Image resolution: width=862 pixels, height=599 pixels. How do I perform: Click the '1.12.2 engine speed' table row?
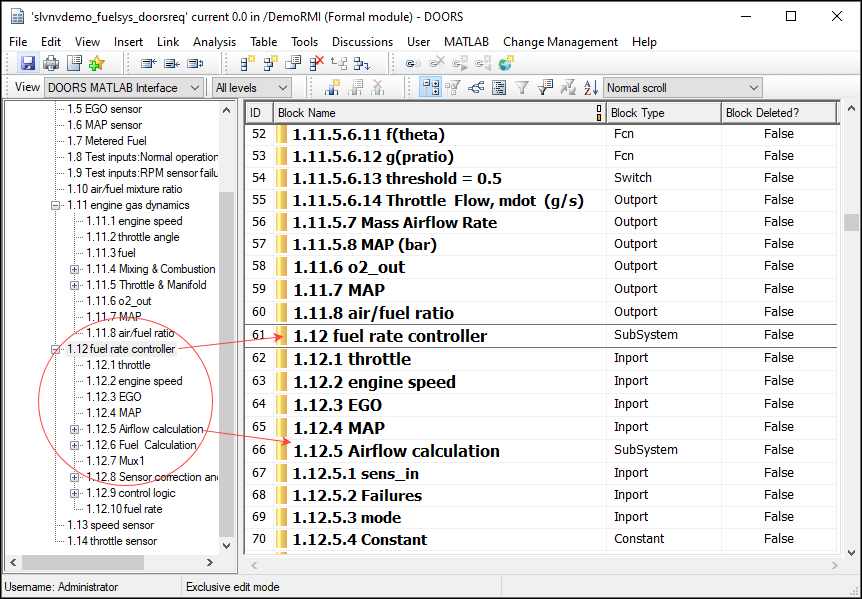point(541,381)
